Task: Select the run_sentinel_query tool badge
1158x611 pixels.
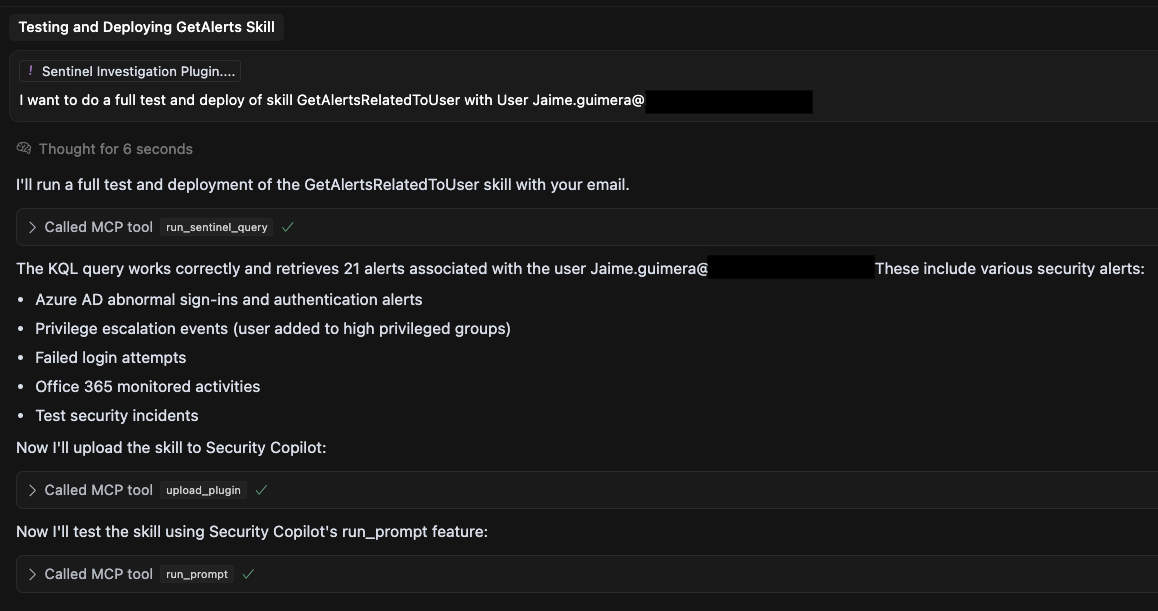Action: coord(216,227)
